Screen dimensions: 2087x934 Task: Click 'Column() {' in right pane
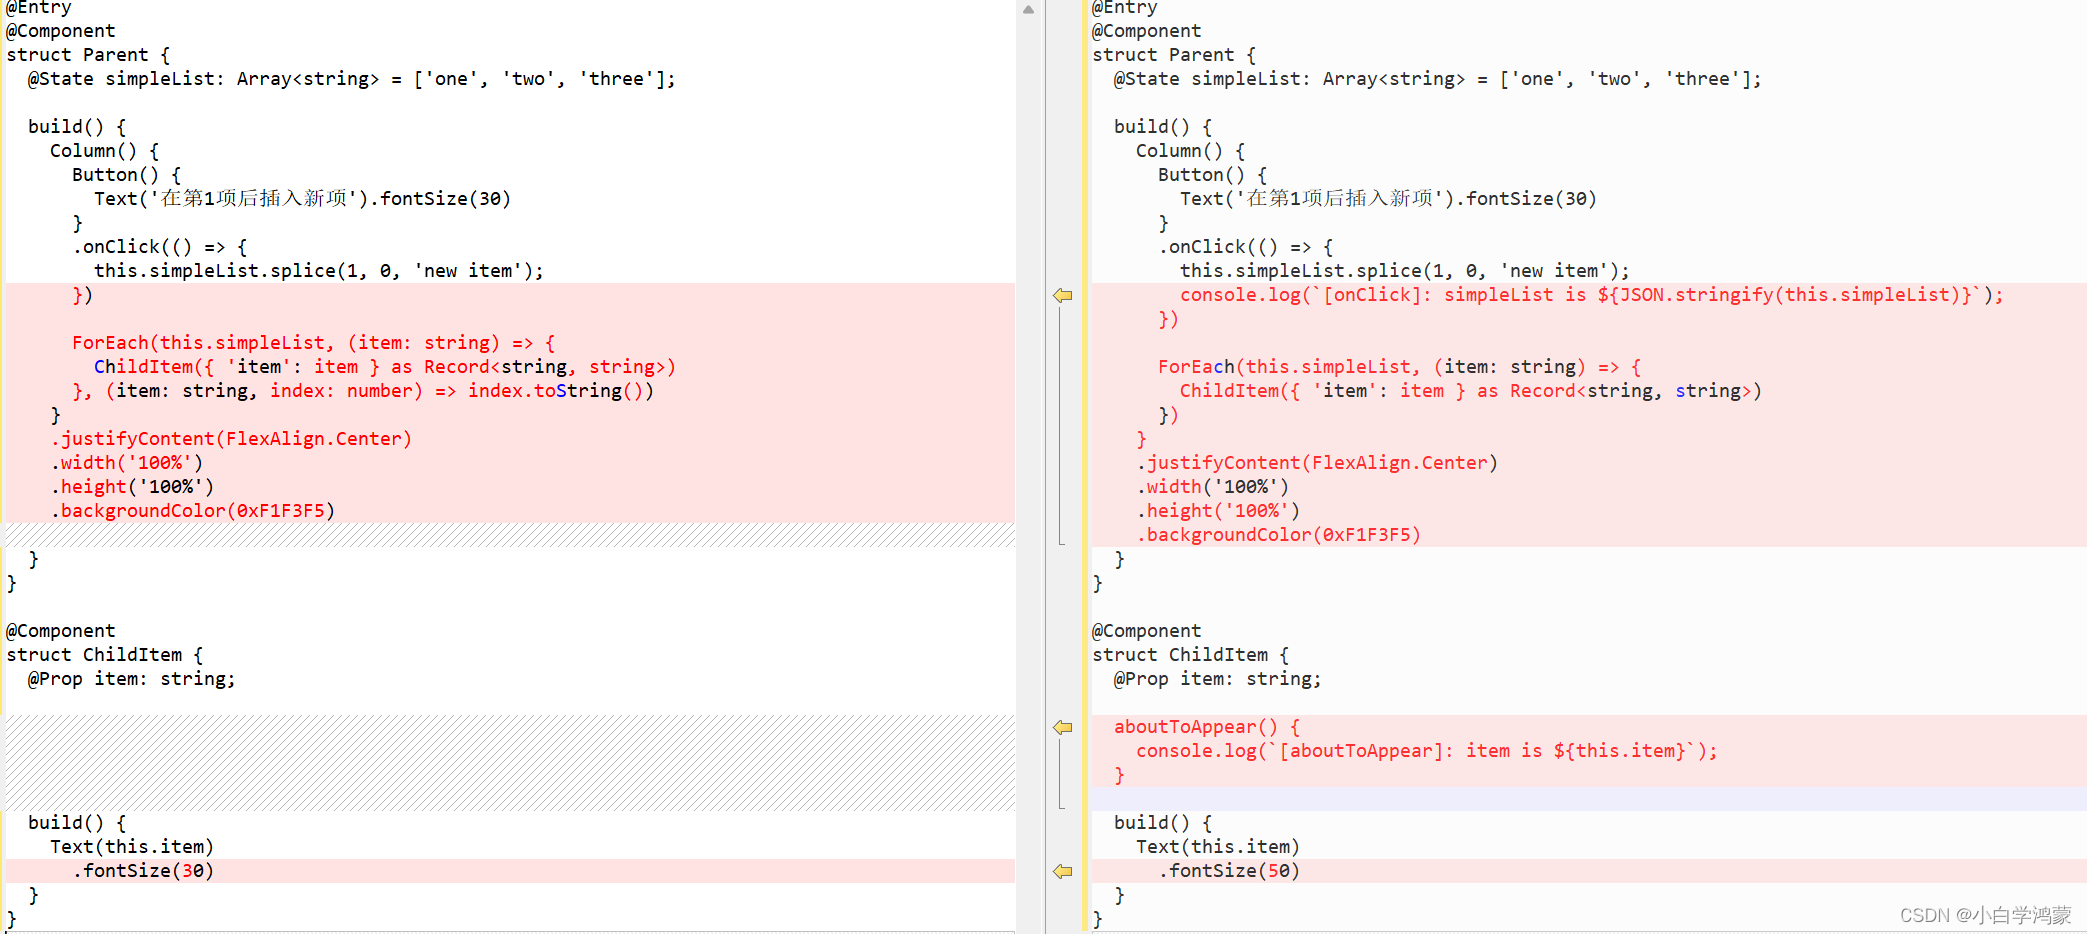coord(1191,151)
